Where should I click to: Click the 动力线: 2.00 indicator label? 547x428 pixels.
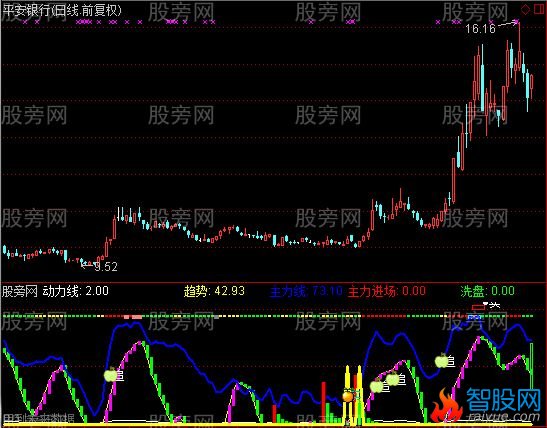(x=75, y=291)
